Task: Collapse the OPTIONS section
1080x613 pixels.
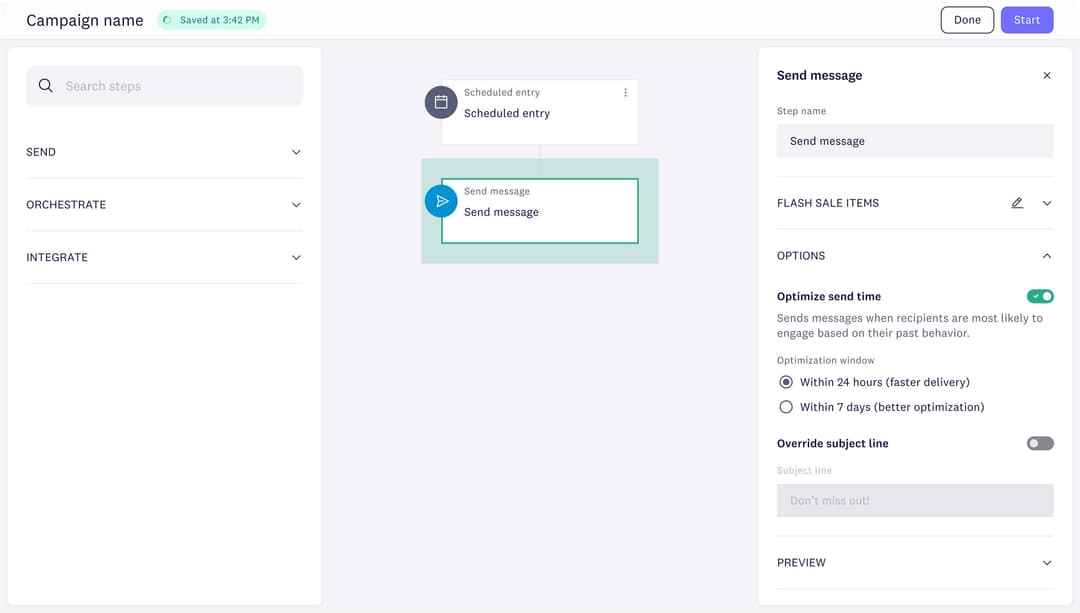Action: (1046, 255)
